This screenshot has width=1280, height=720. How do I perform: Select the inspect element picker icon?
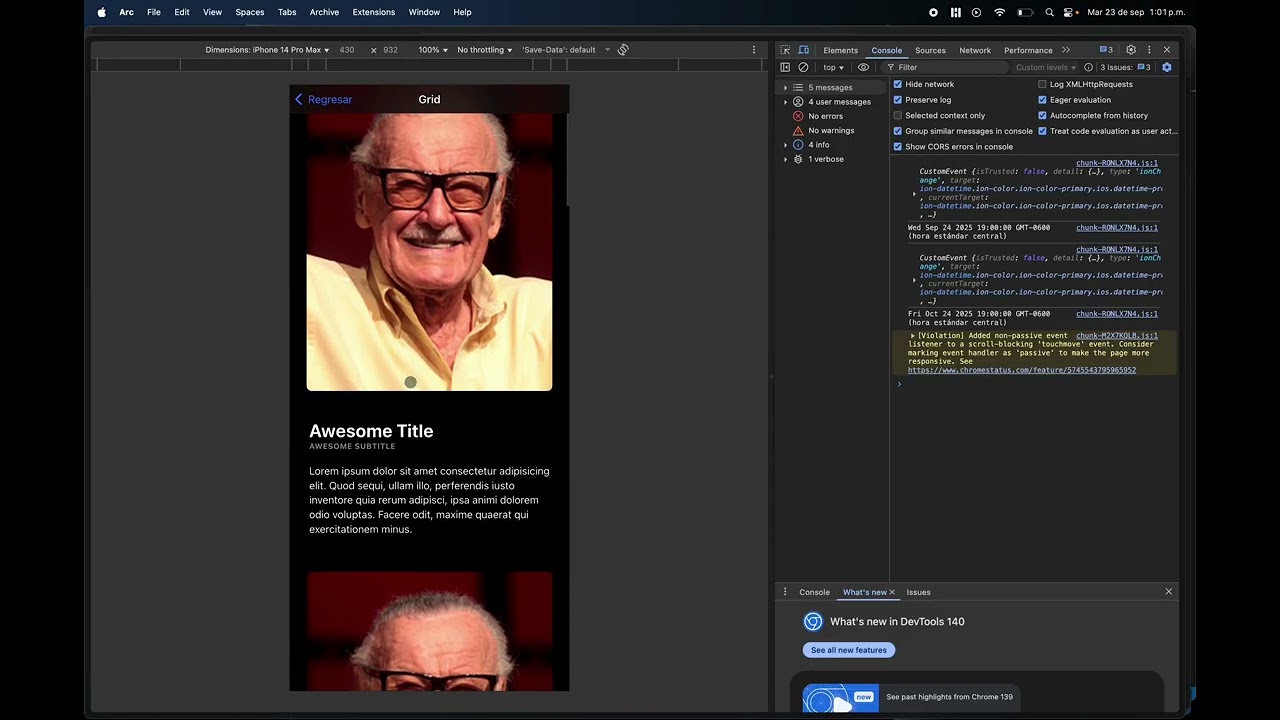(x=786, y=50)
